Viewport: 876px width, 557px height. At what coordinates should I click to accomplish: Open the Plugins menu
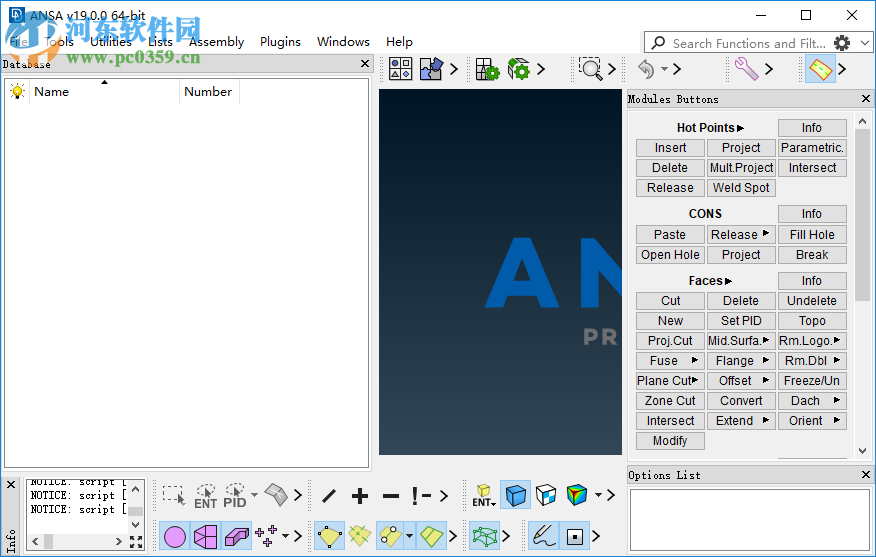[x=280, y=42]
